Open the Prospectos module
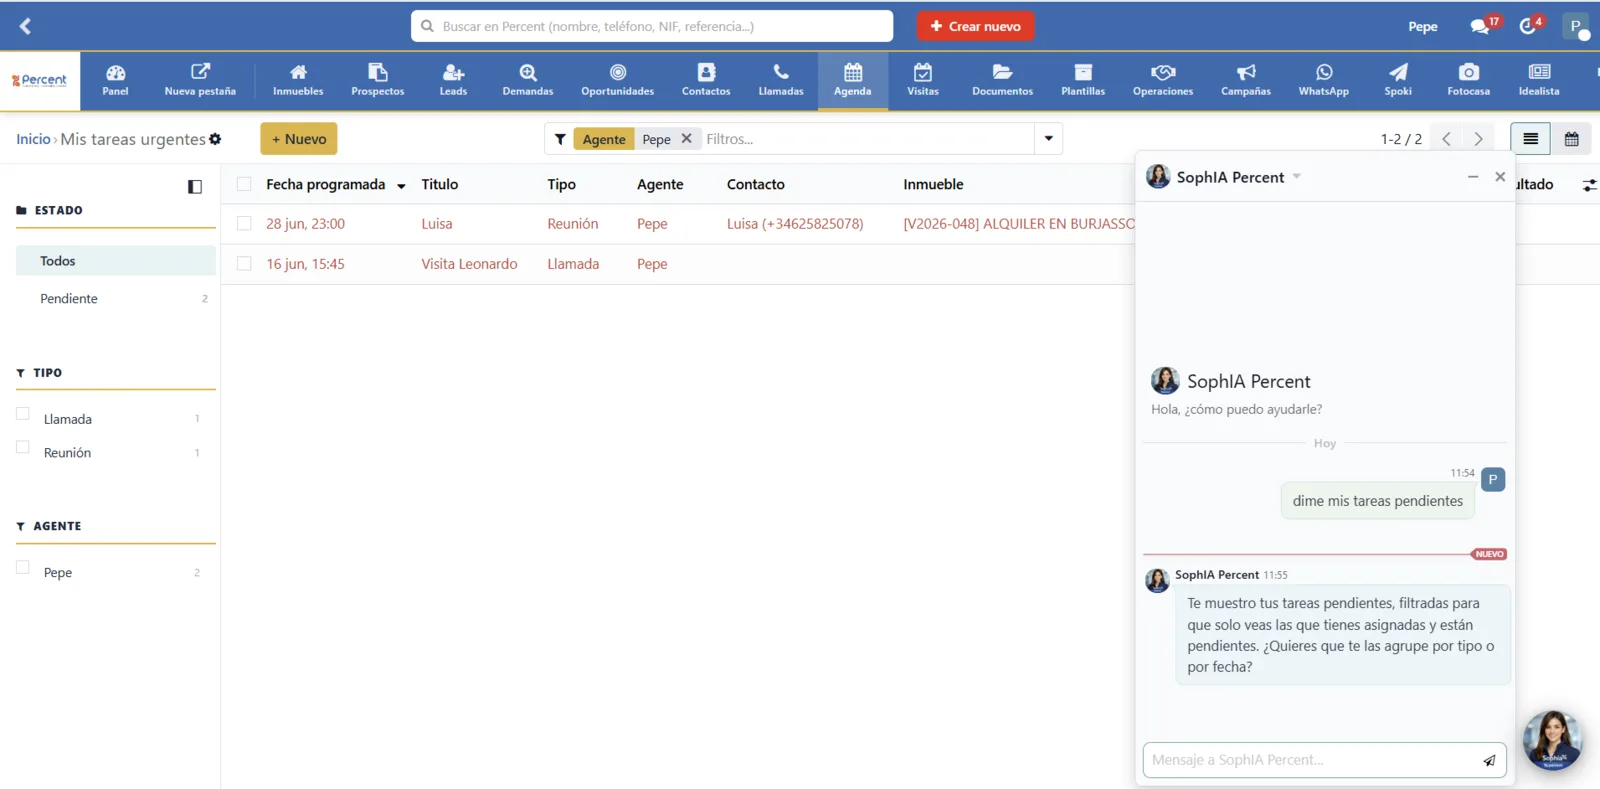This screenshot has width=1600, height=789. tap(378, 80)
